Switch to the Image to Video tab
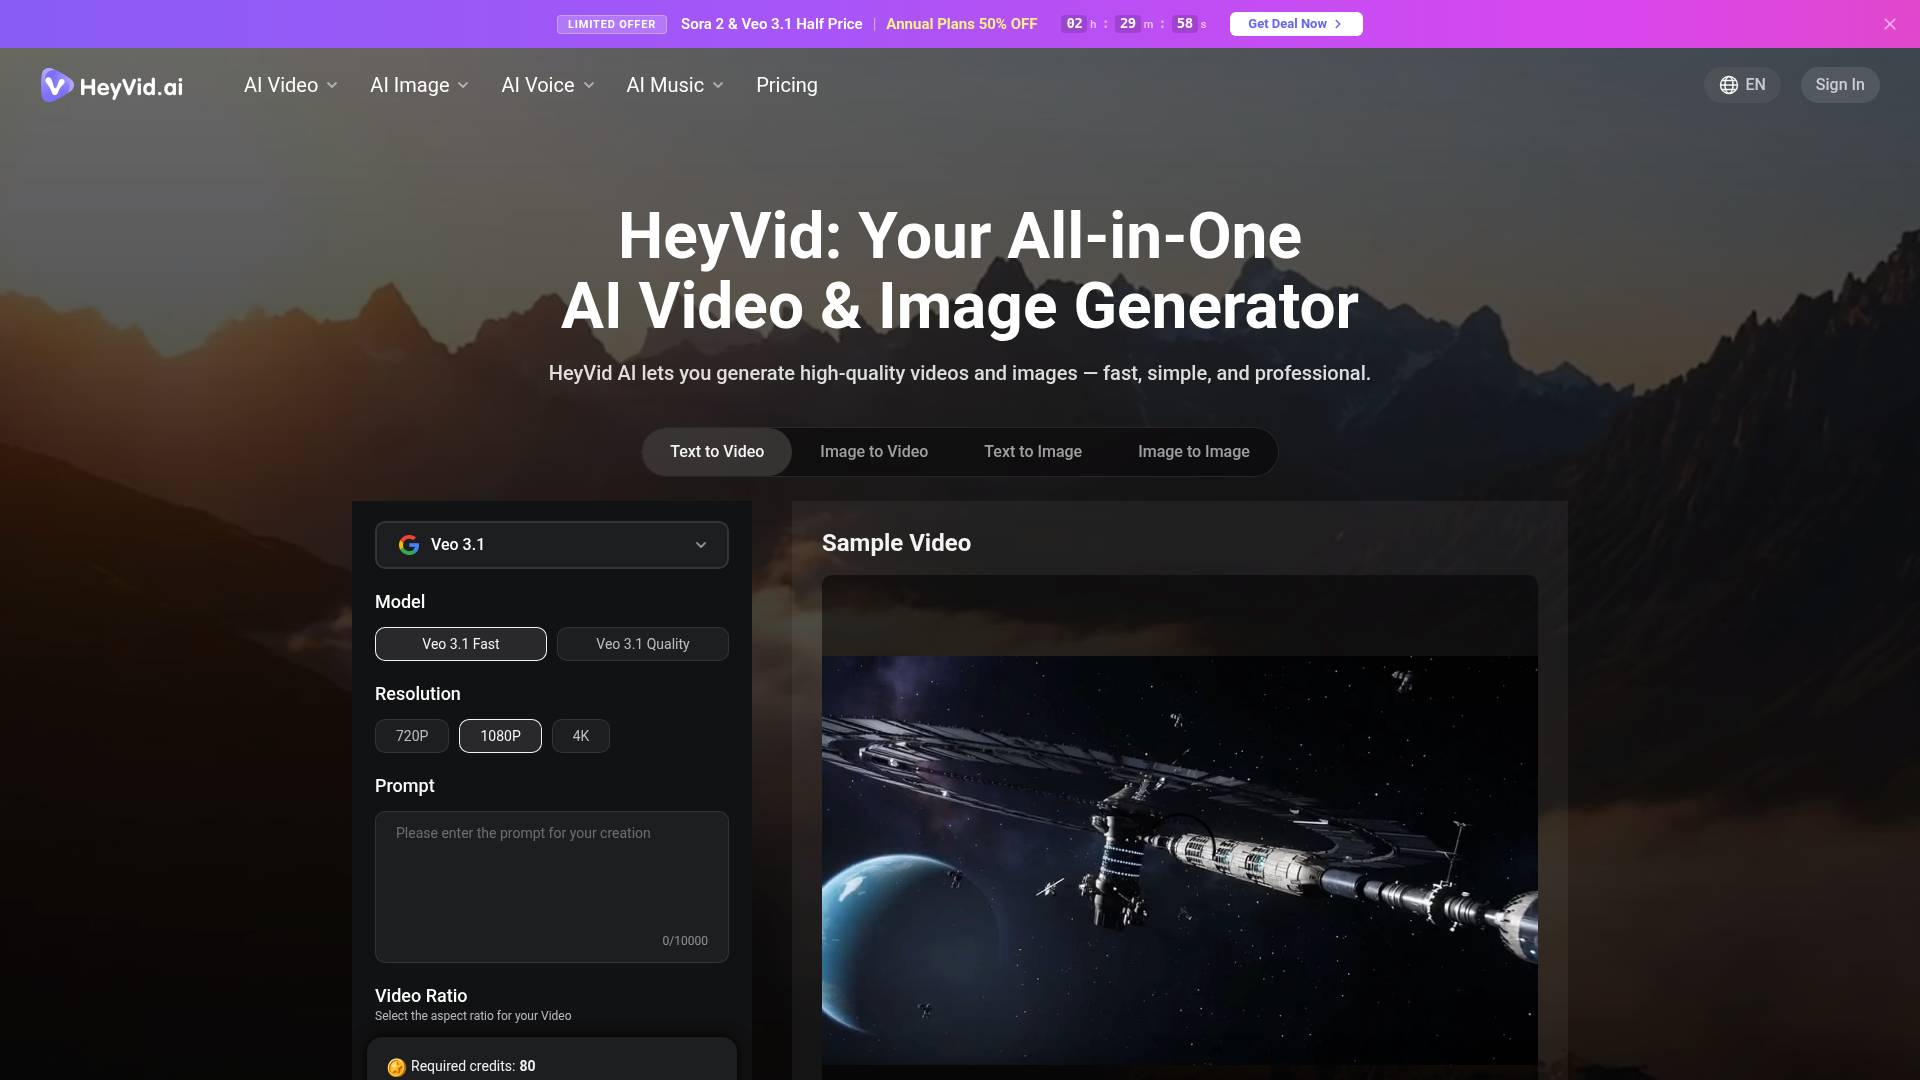The height and width of the screenshot is (1080, 1920). [874, 452]
